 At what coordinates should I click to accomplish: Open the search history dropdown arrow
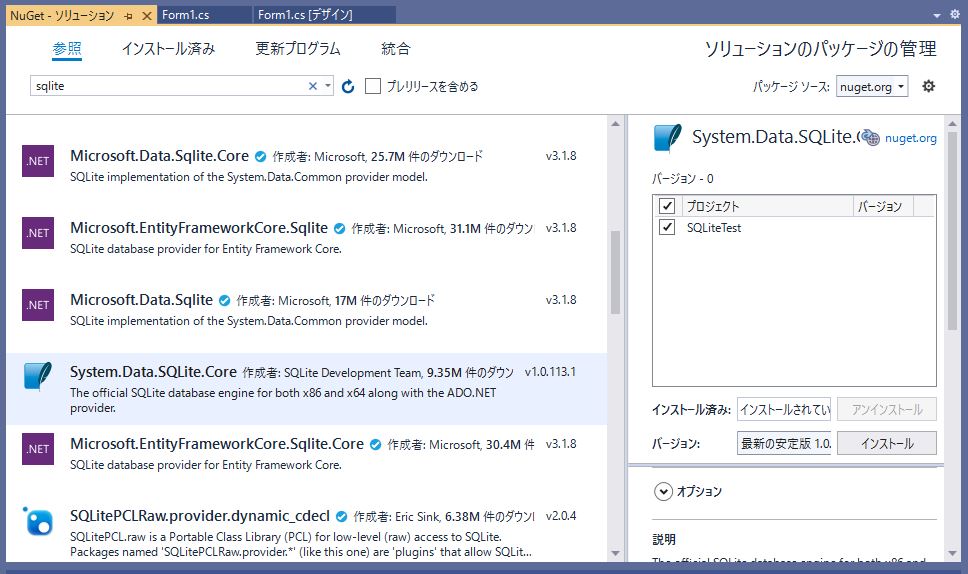pos(328,86)
